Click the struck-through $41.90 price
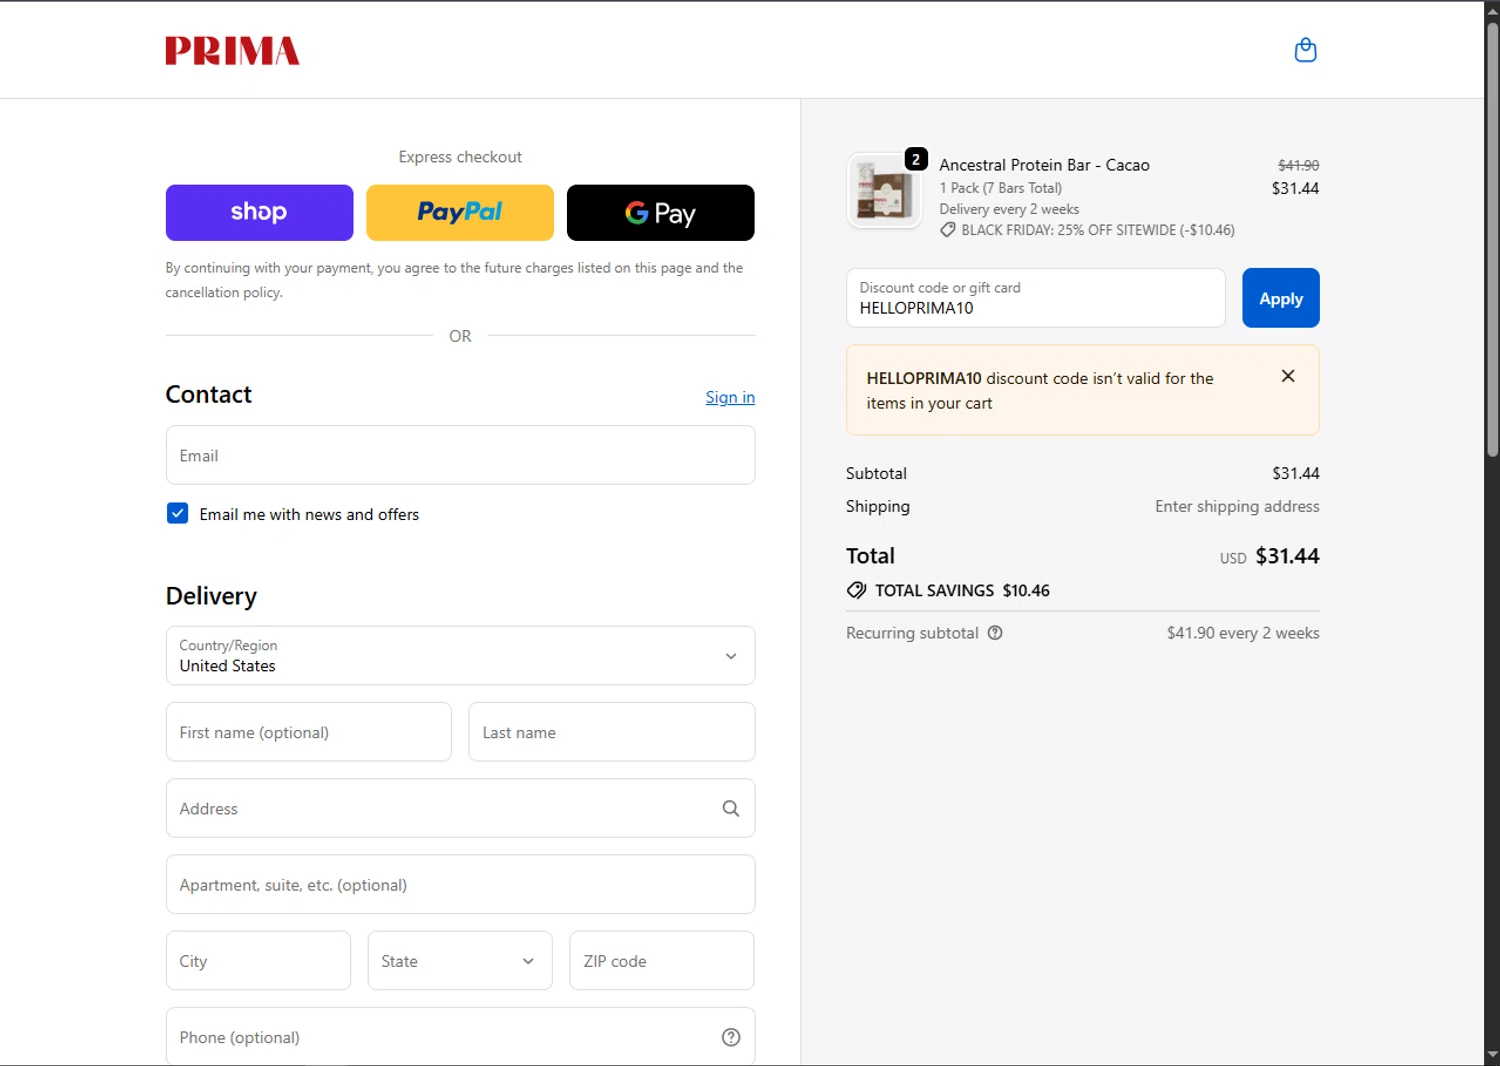The image size is (1500, 1066). (x=1298, y=165)
